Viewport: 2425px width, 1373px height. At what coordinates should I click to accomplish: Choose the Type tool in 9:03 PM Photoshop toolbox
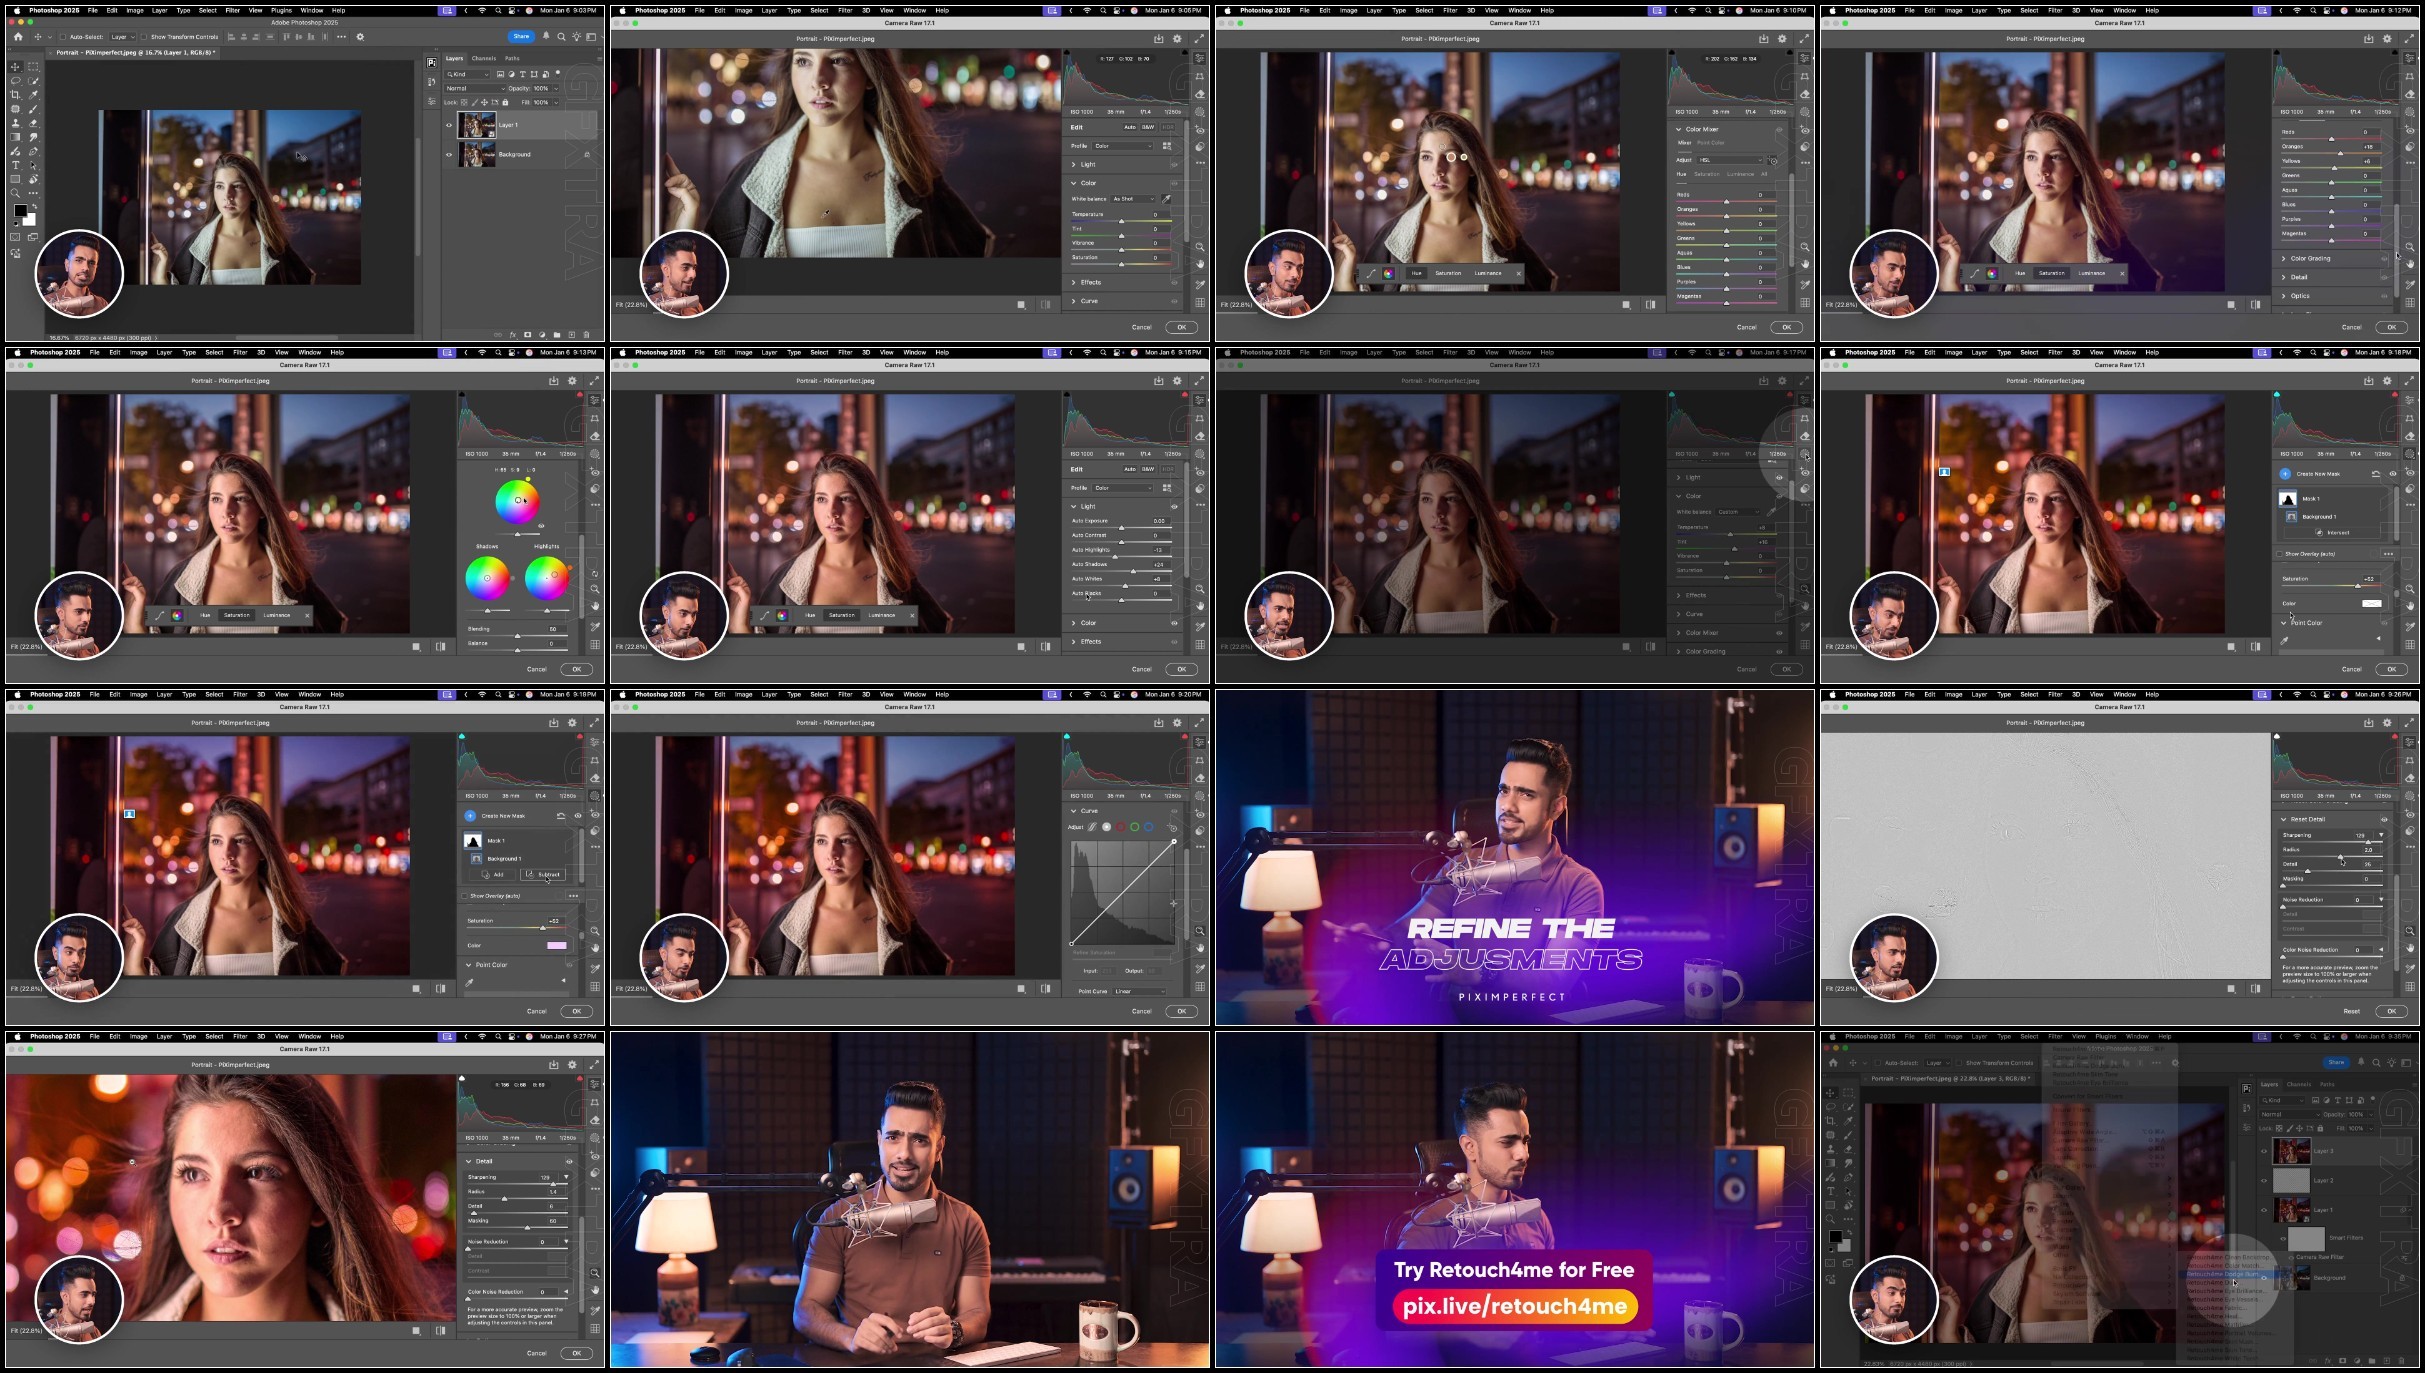[x=15, y=165]
